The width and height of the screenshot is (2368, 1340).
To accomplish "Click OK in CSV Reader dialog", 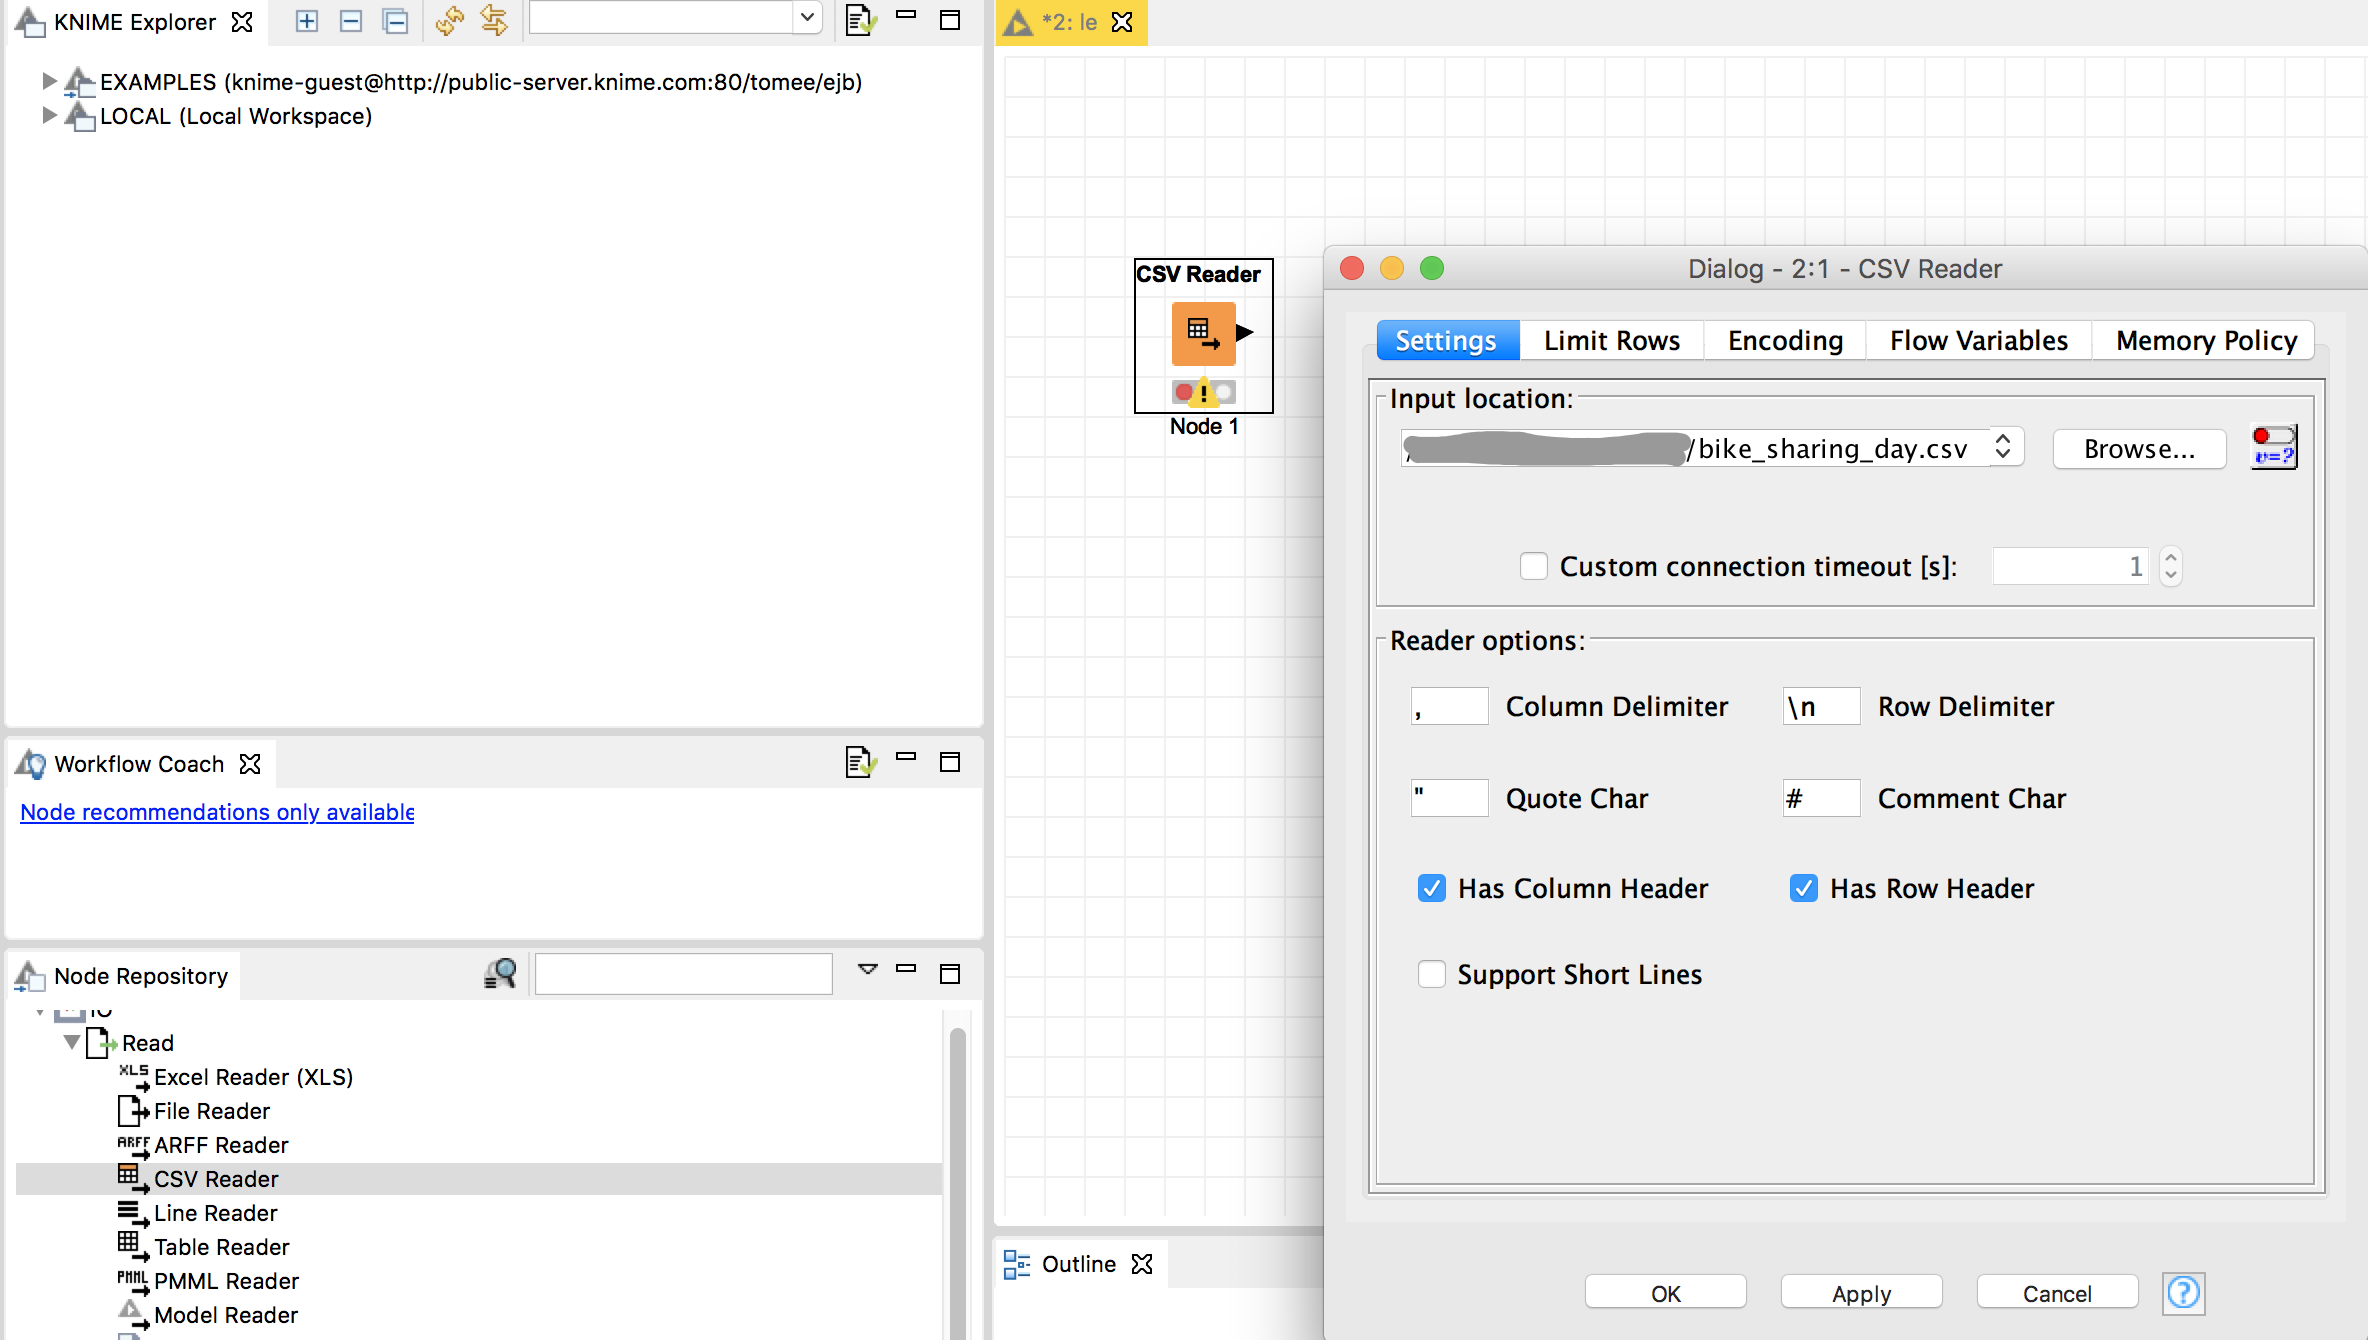I will click(1666, 1293).
